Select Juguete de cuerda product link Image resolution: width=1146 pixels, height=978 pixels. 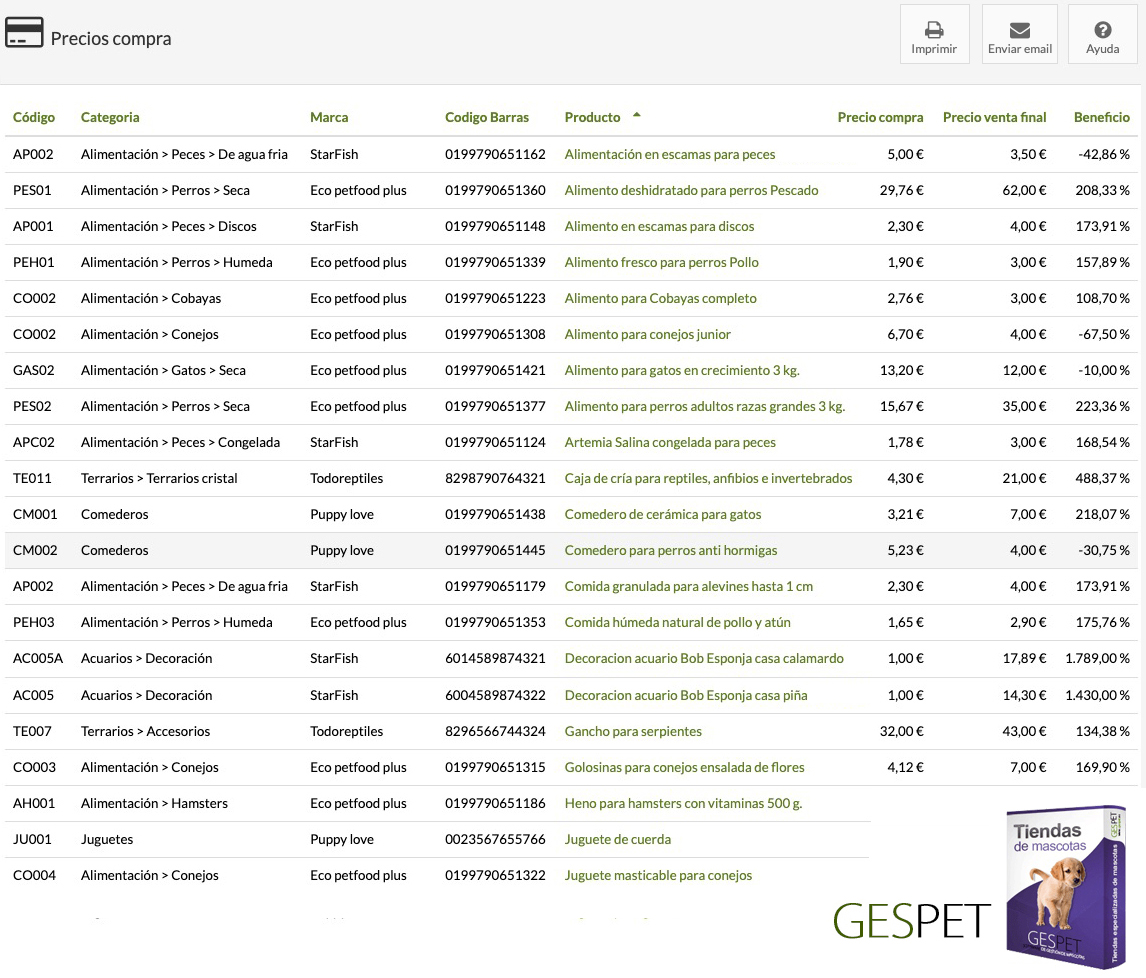coord(617,839)
